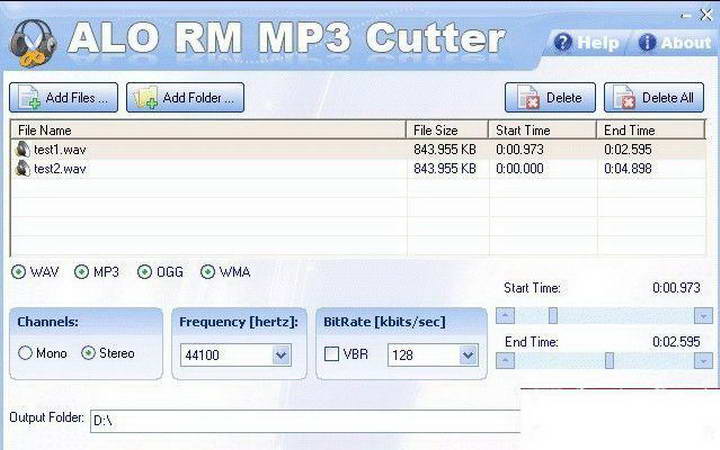Select the test2.wav file row

358,169
